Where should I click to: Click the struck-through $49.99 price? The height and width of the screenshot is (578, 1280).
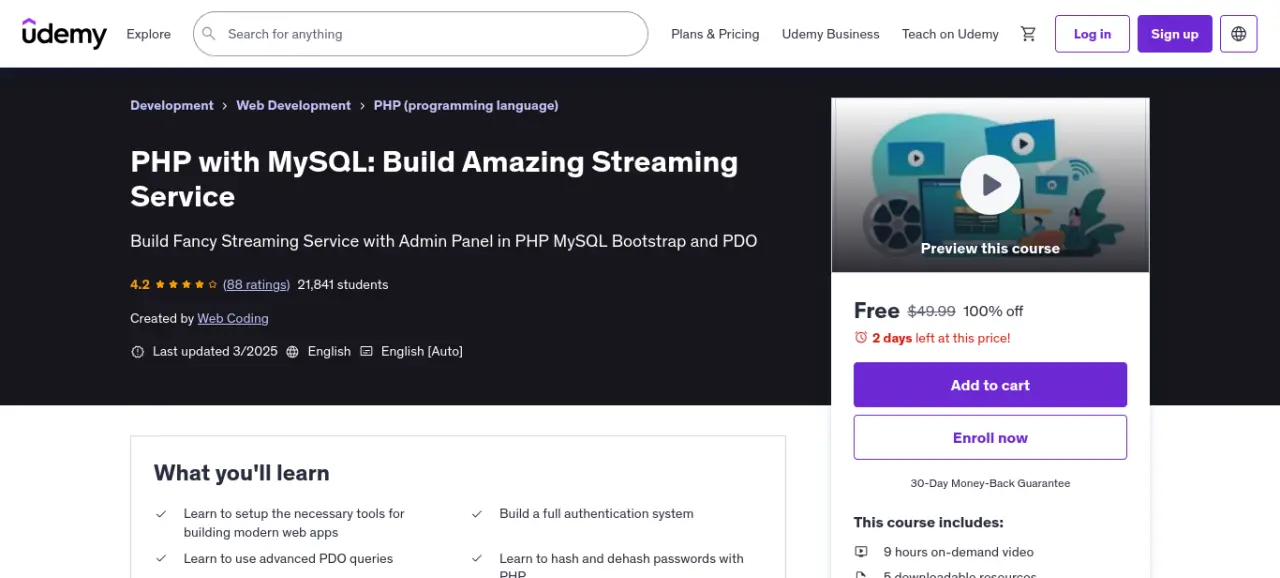931,312
